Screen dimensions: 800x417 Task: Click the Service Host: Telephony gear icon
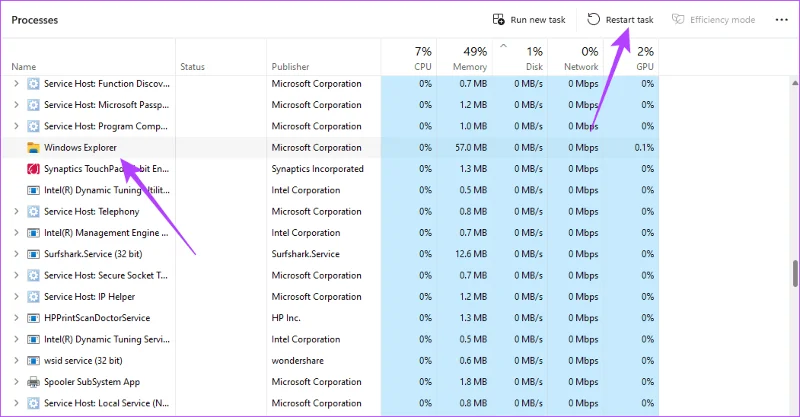(x=33, y=211)
